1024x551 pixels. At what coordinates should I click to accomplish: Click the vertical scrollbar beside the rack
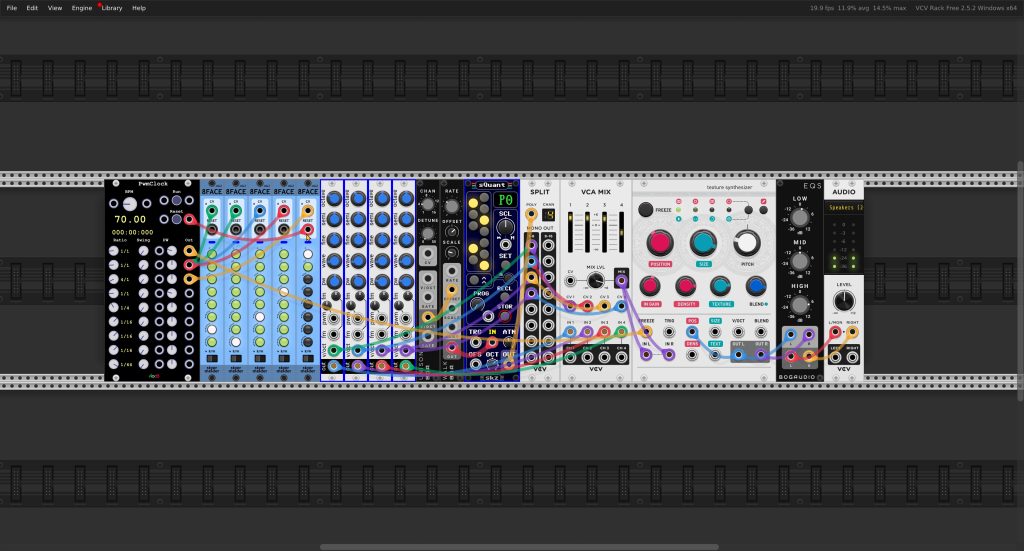(x=1020, y=281)
